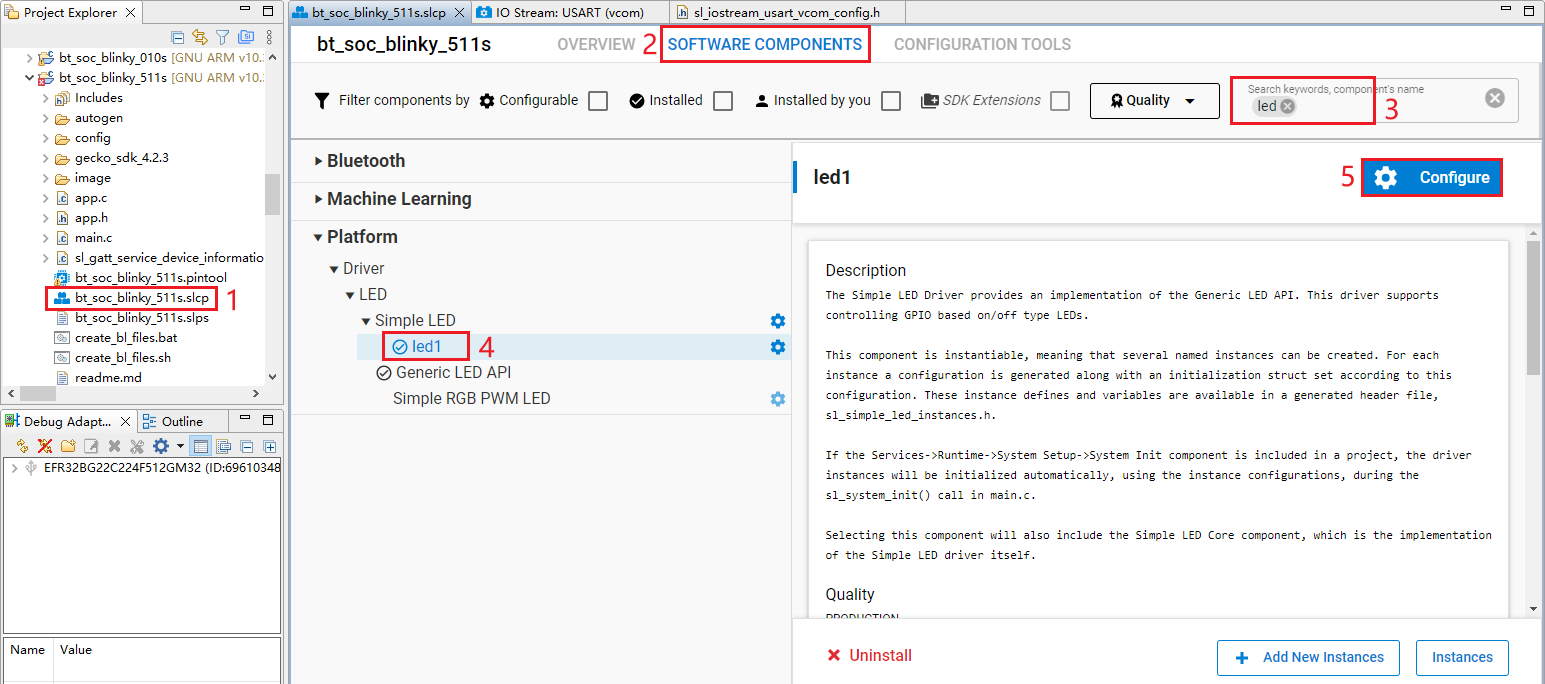Switch to the CONFIGURATION TOOLS tab
1545x684 pixels.
982,44
